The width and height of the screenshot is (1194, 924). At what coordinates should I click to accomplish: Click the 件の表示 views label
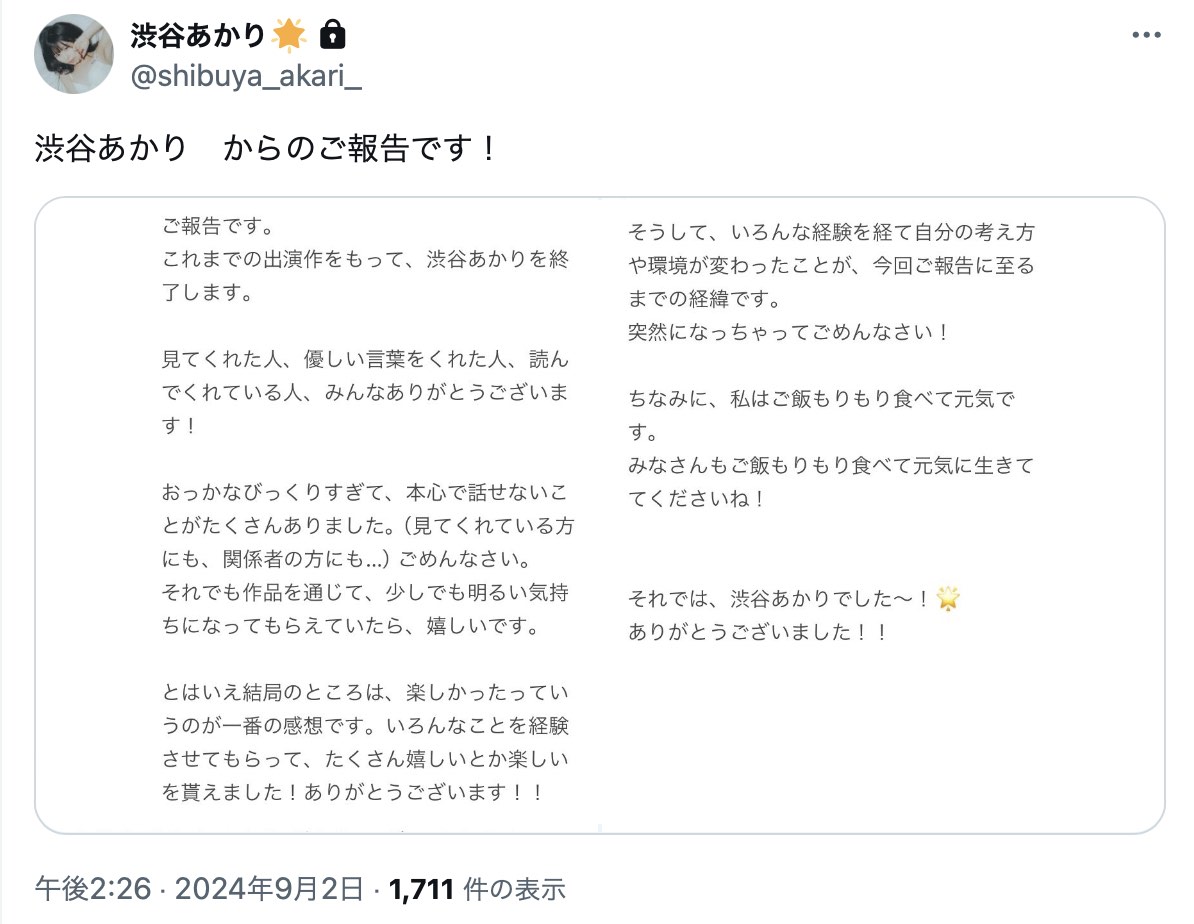515,887
